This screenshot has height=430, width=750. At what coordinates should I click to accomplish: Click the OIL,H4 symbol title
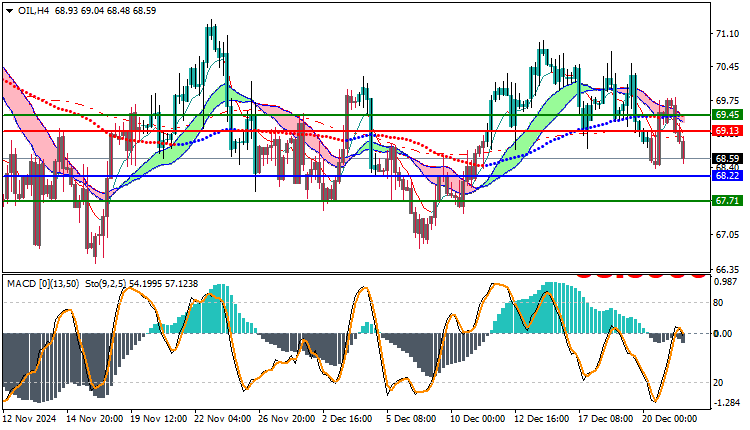click(x=33, y=11)
